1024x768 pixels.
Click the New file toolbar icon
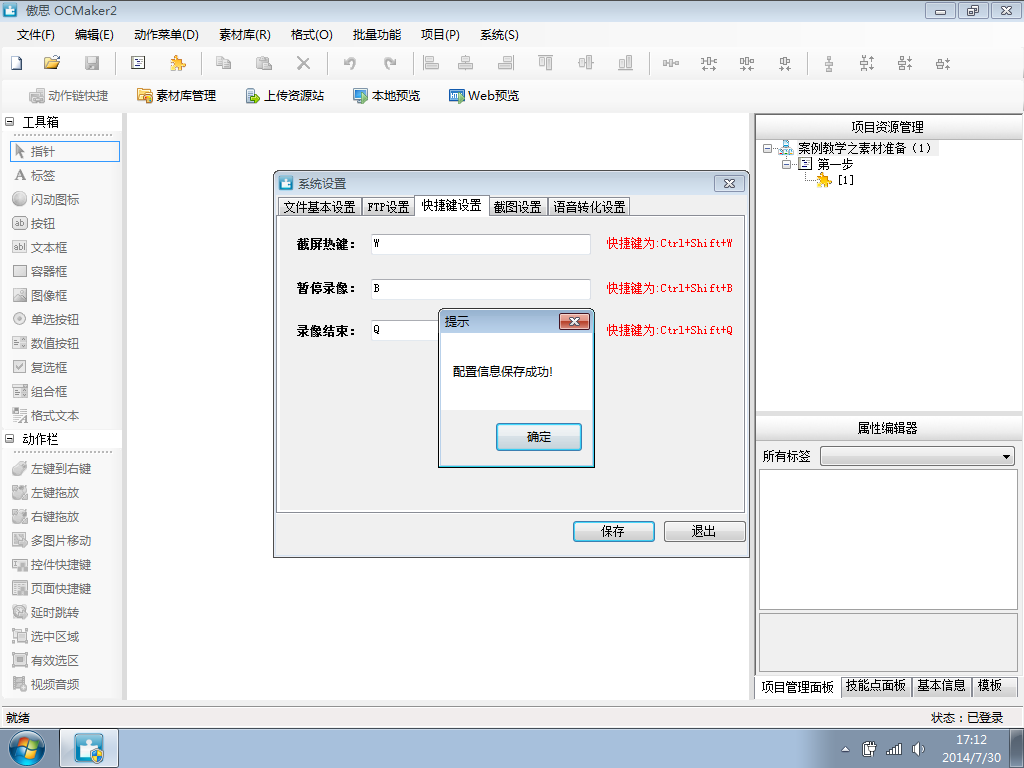(x=17, y=63)
